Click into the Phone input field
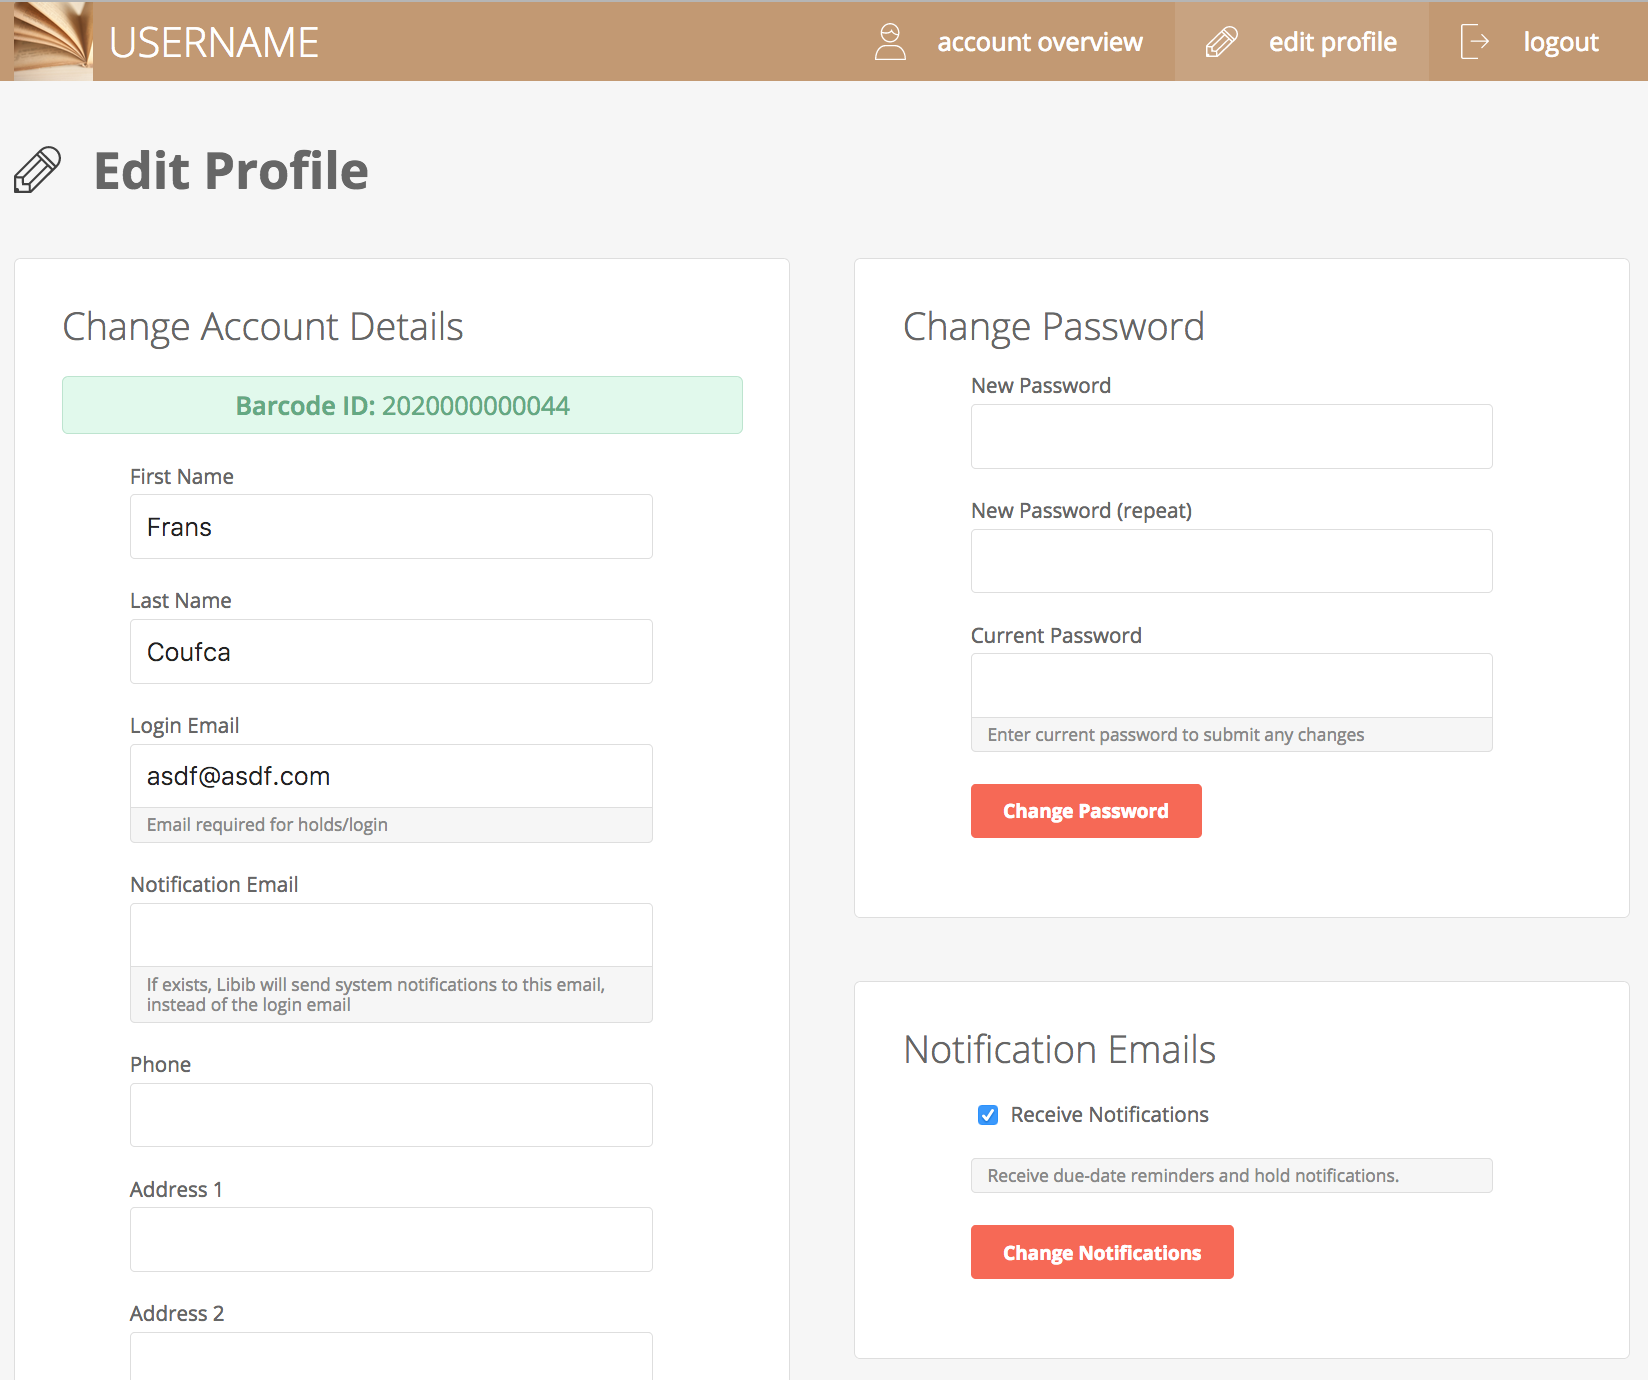Viewport: 1648px width, 1380px height. pos(391,1115)
